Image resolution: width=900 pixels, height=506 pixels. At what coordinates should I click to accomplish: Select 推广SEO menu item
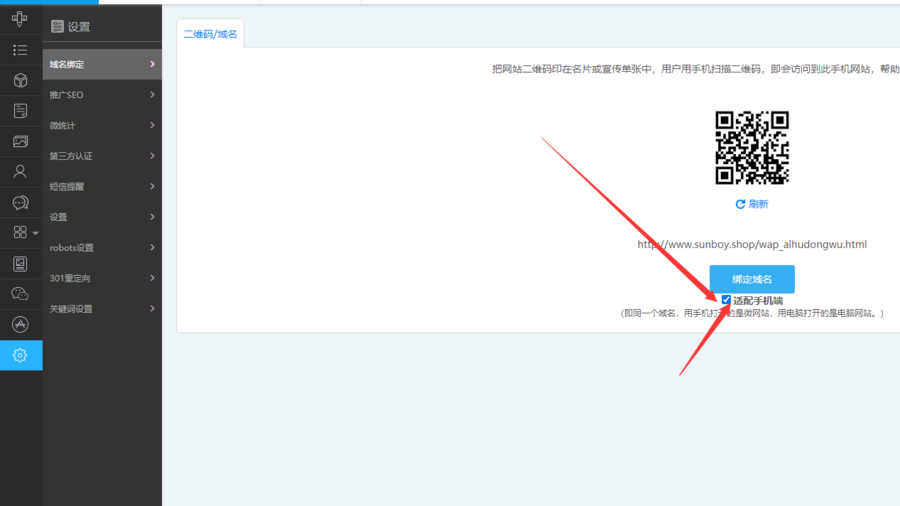pos(102,95)
